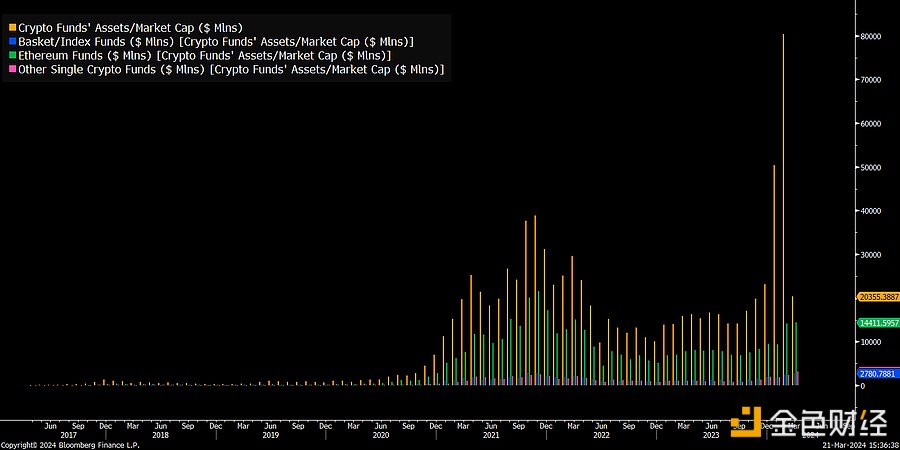
Task: Click the green value label 14411.5957
Action: (x=878, y=323)
